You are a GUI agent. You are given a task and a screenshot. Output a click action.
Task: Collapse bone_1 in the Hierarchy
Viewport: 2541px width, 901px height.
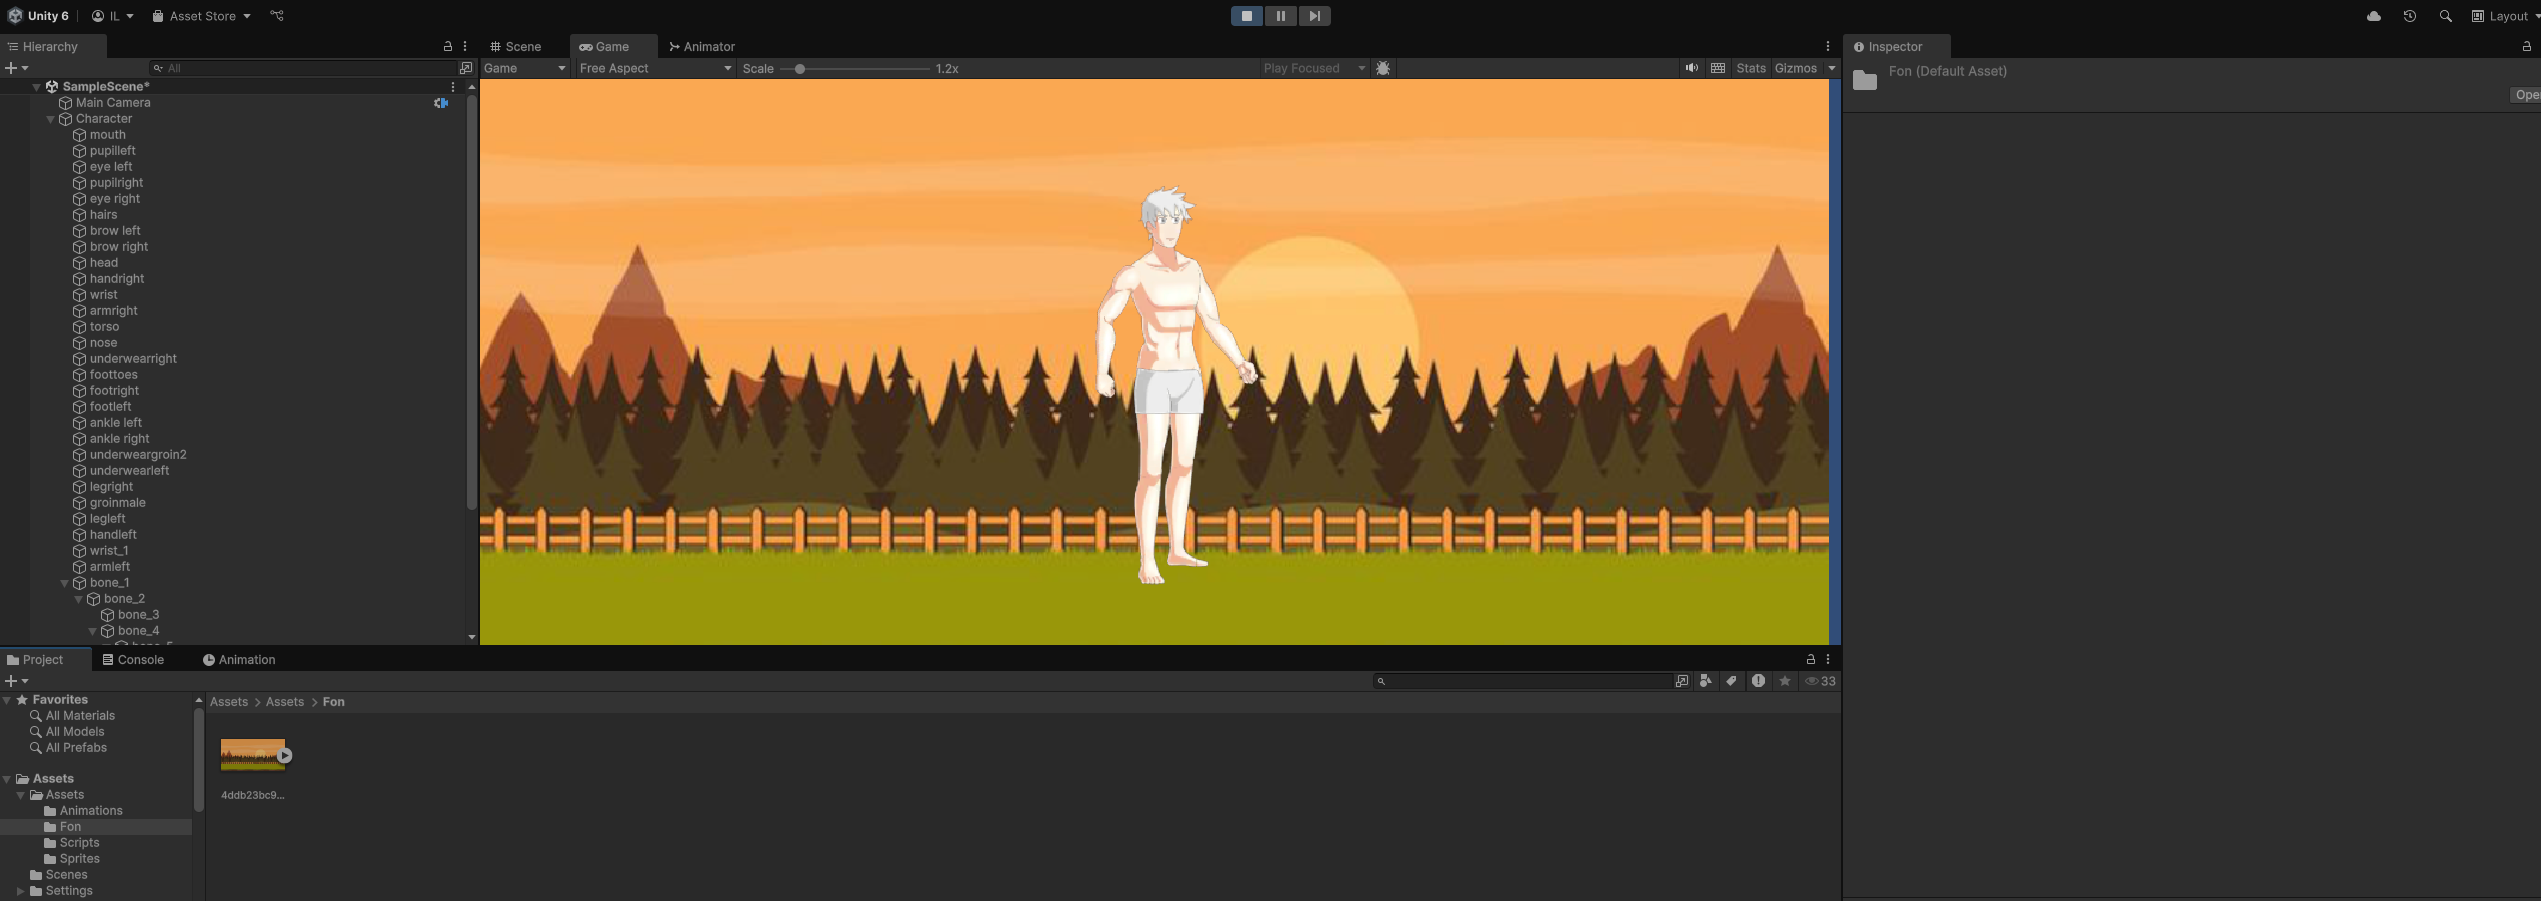coord(65,583)
